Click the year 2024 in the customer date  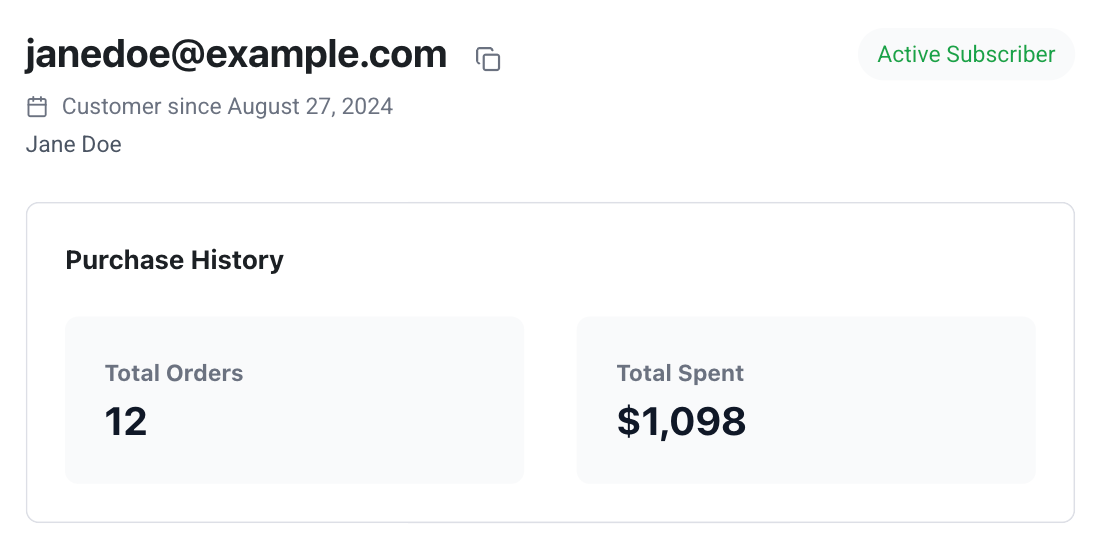tap(367, 107)
